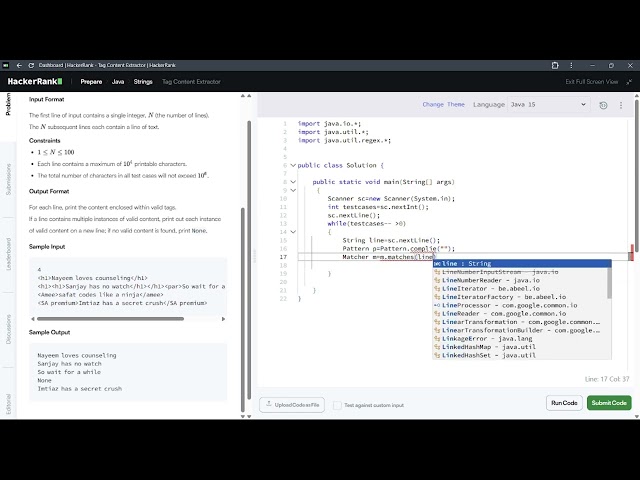Viewport: 640px width, 480px height.
Task: Open editor more options vertical dots
Action: 621,105
